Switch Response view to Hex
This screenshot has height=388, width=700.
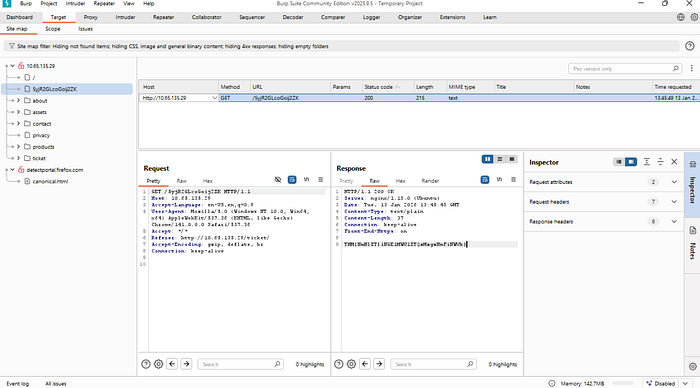pyautogui.click(x=400, y=181)
